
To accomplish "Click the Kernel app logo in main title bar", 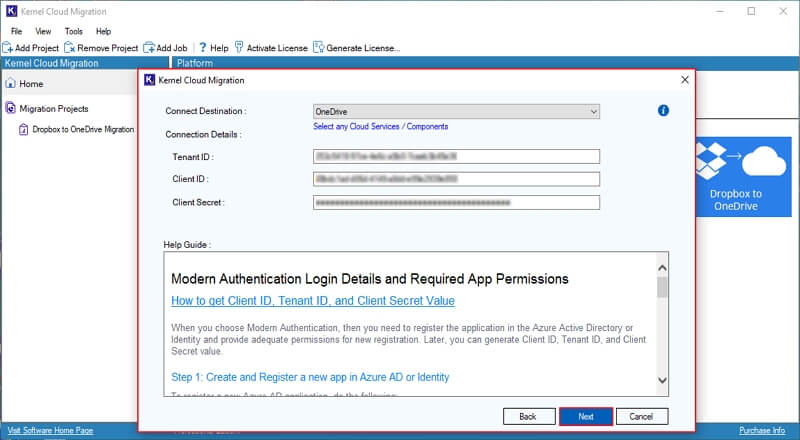I will pos(12,11).
